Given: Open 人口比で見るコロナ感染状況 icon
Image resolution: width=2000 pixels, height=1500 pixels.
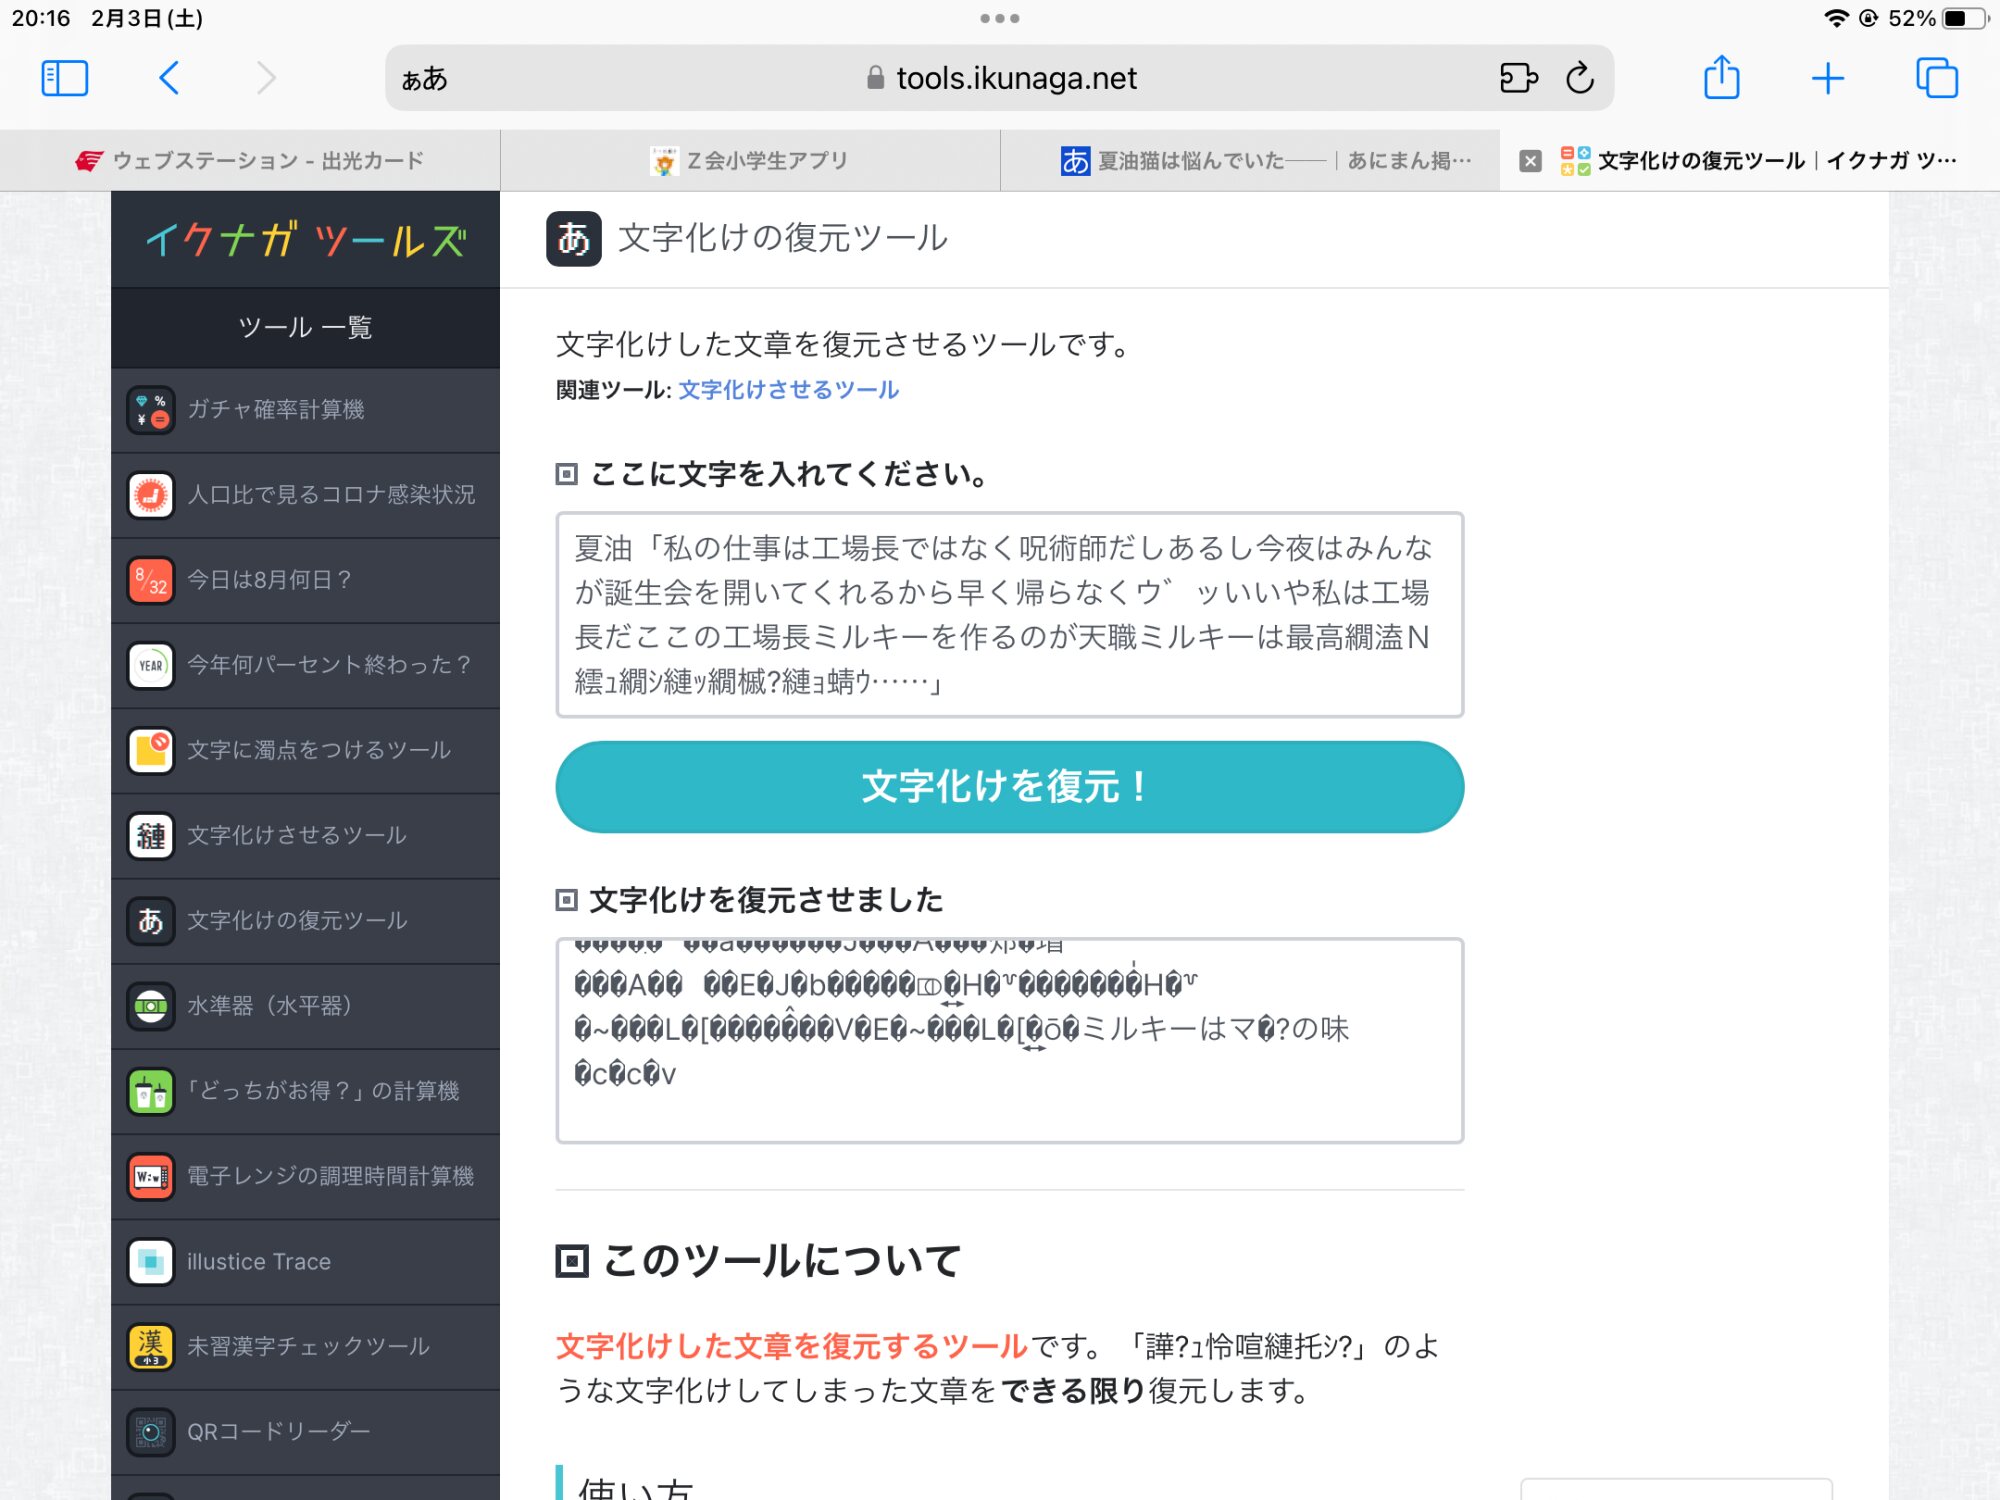Looking at the screenshot, I should click(x=151, y=495).
